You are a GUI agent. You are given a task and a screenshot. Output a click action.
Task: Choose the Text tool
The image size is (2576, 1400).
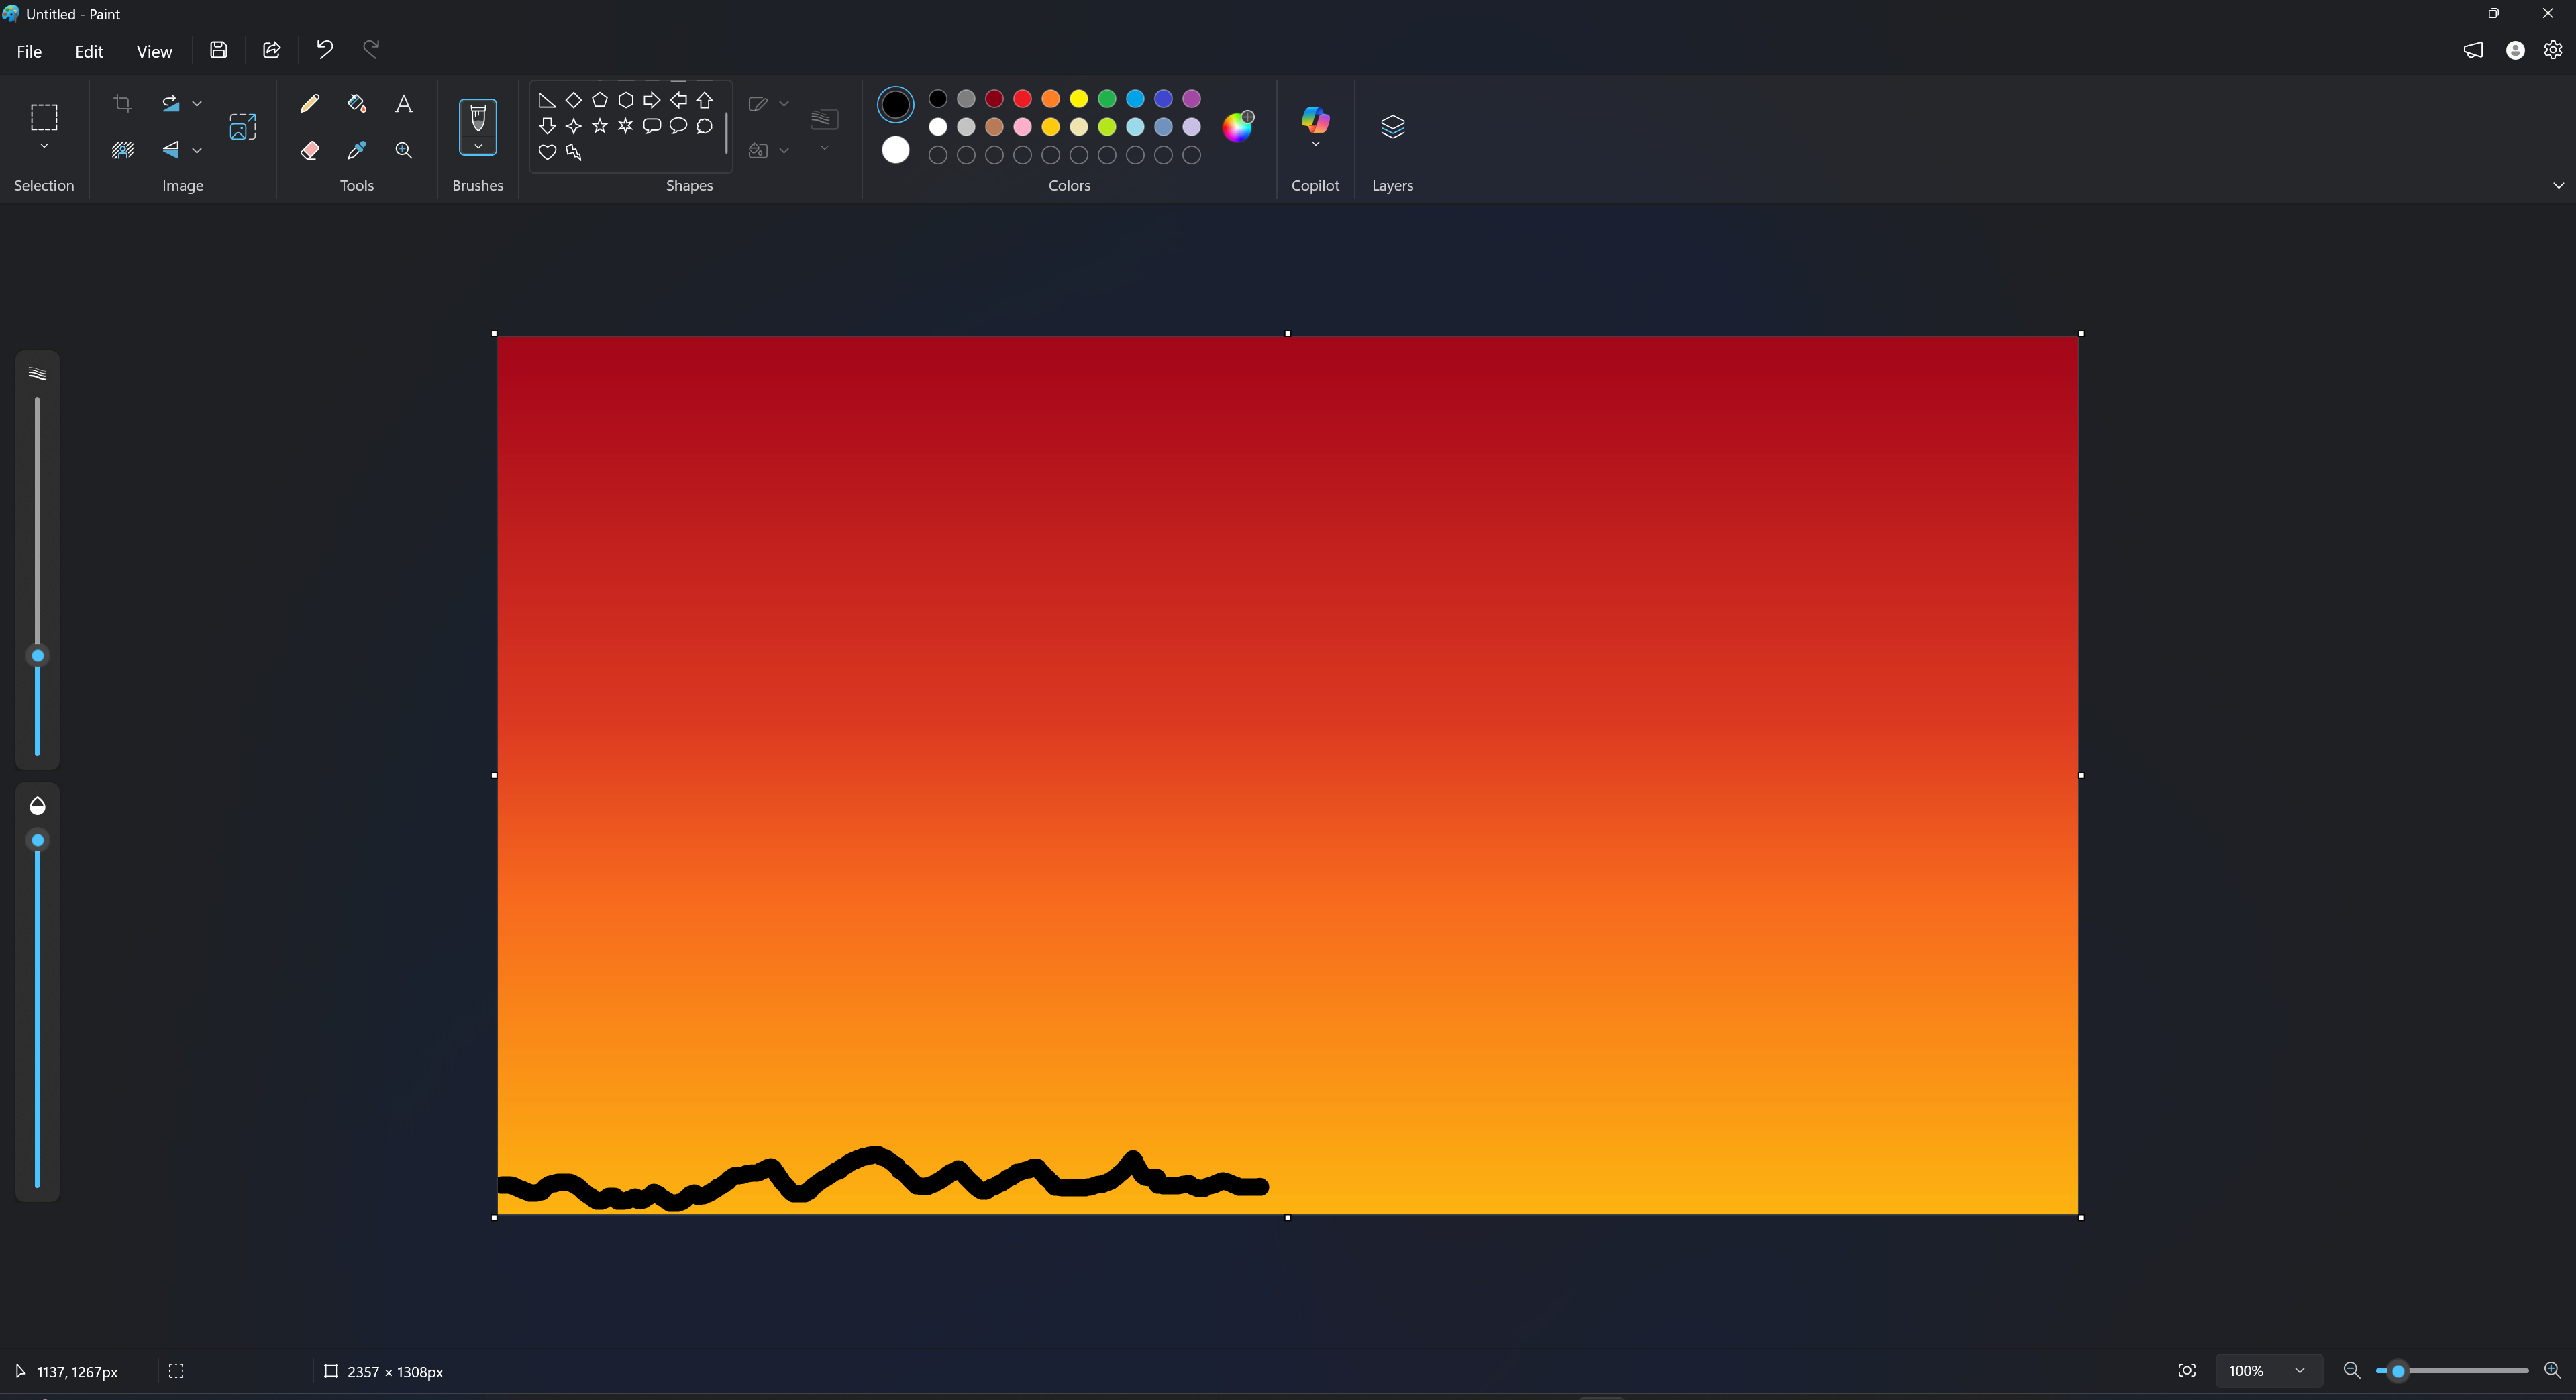pyautogui.click(x=404, y=103)
